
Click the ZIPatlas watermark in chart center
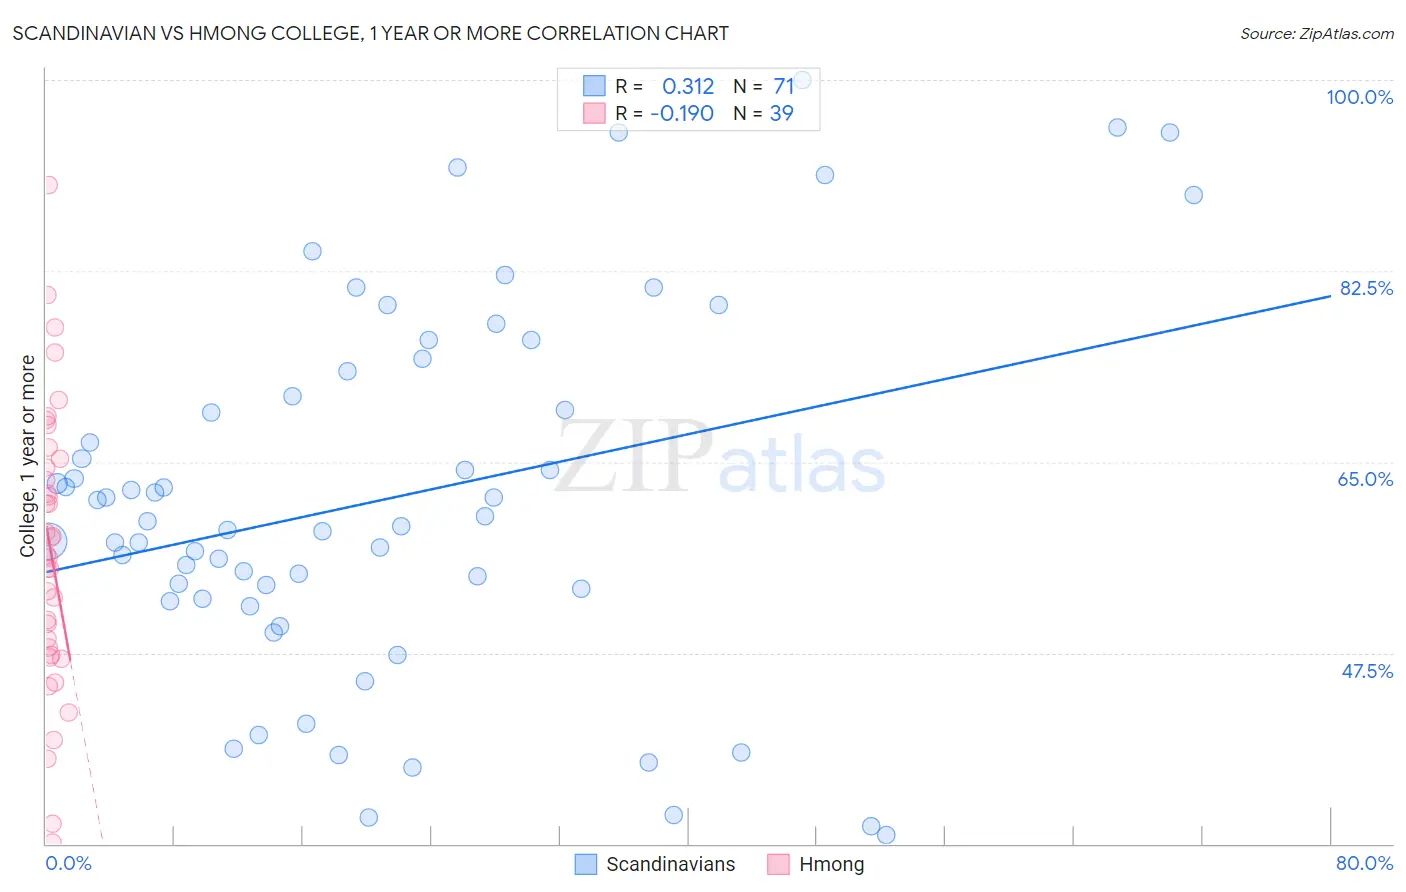(720, 458)
